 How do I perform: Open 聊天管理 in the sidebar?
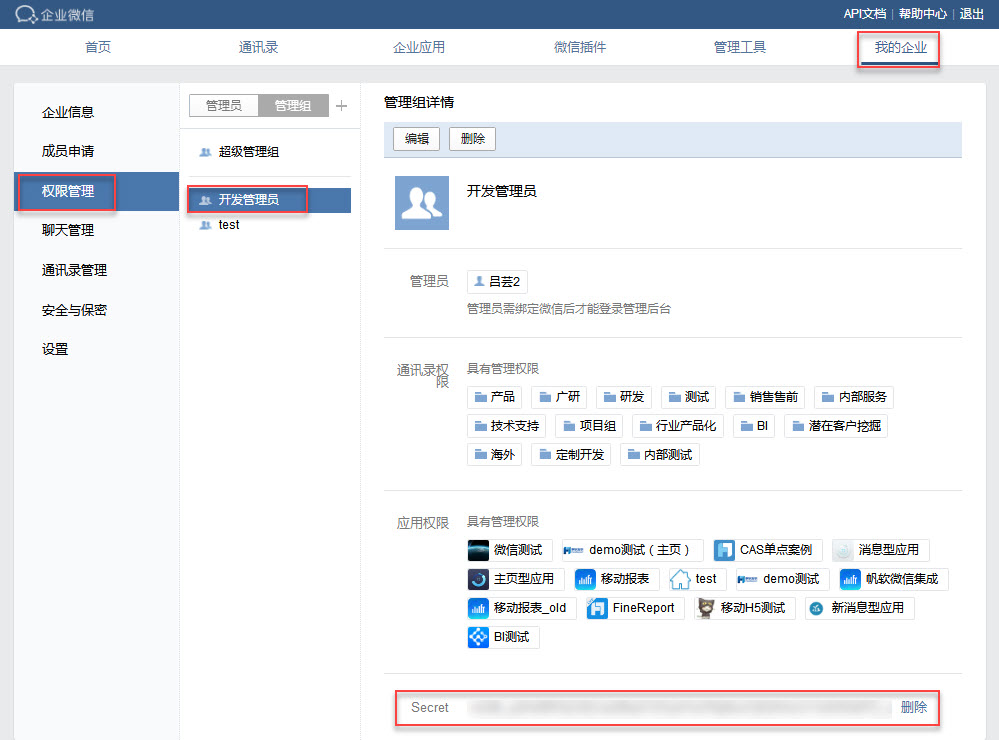click(x=68, y=230)
